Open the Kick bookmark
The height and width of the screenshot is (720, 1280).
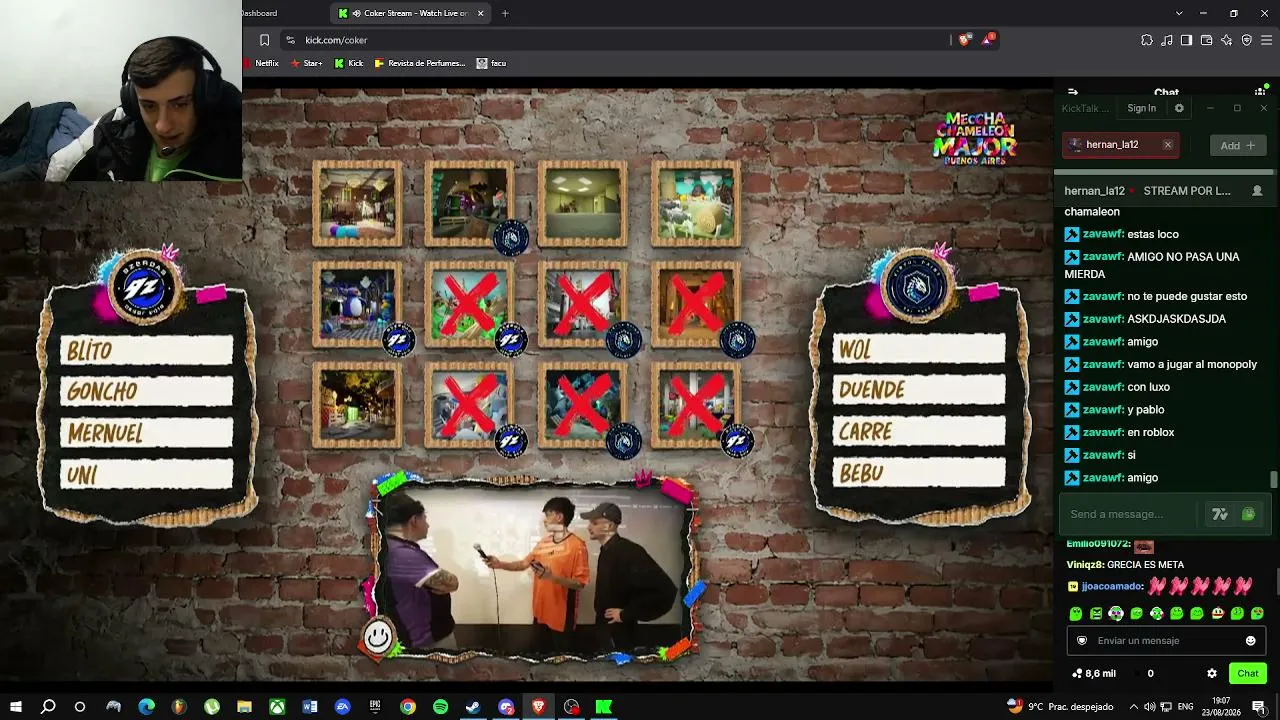[x=349, y=63]
